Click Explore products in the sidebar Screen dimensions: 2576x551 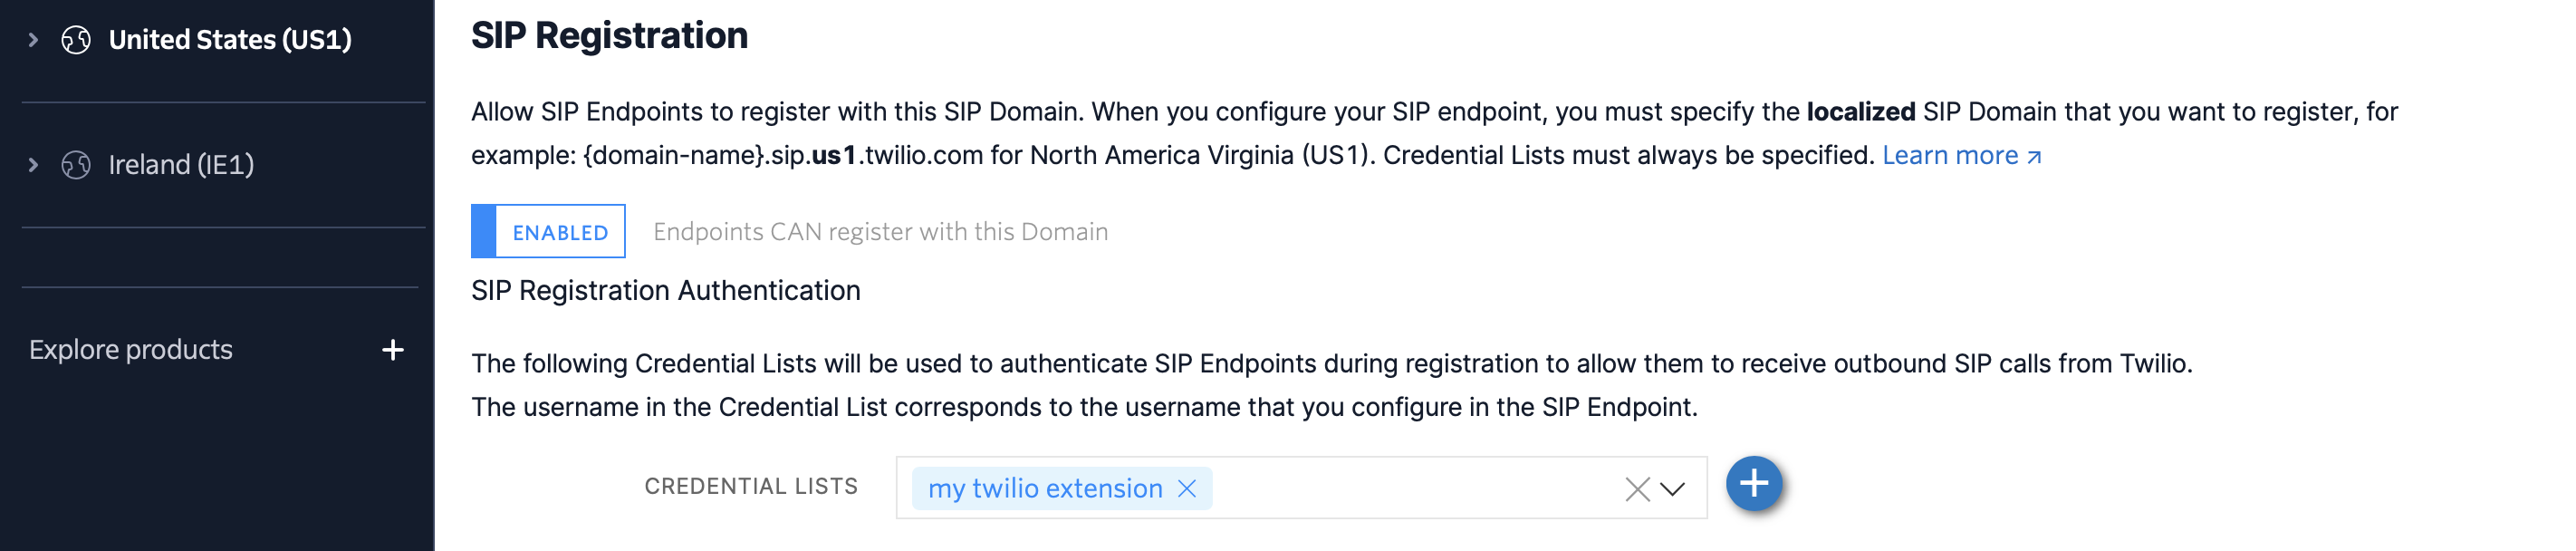pos(130,350)
